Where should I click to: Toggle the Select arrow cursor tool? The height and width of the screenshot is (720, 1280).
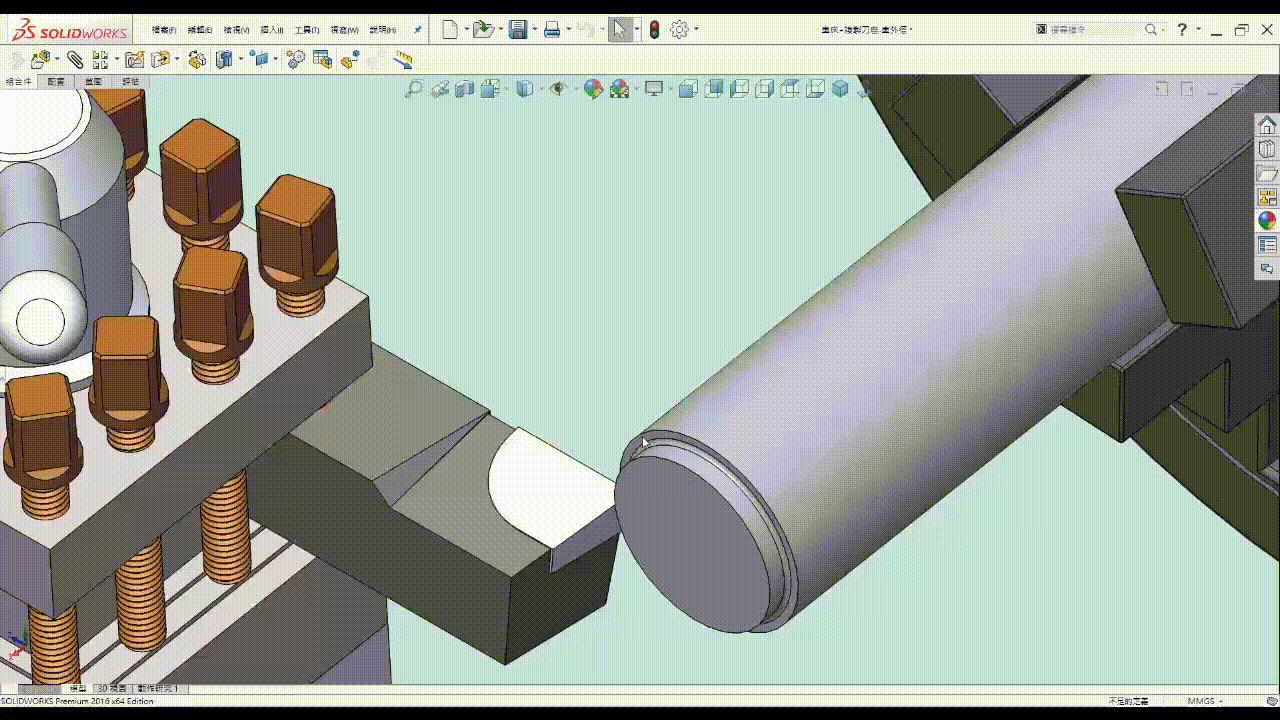[620, 30]
